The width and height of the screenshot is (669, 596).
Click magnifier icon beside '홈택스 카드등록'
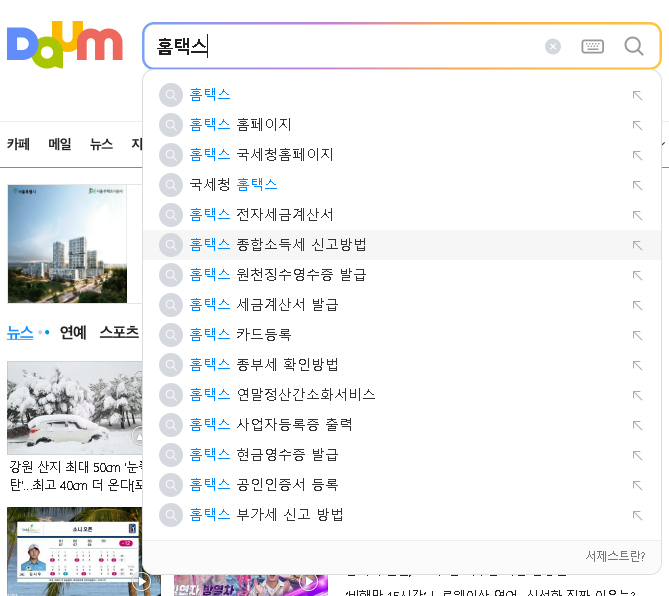(x=171, y=335)
